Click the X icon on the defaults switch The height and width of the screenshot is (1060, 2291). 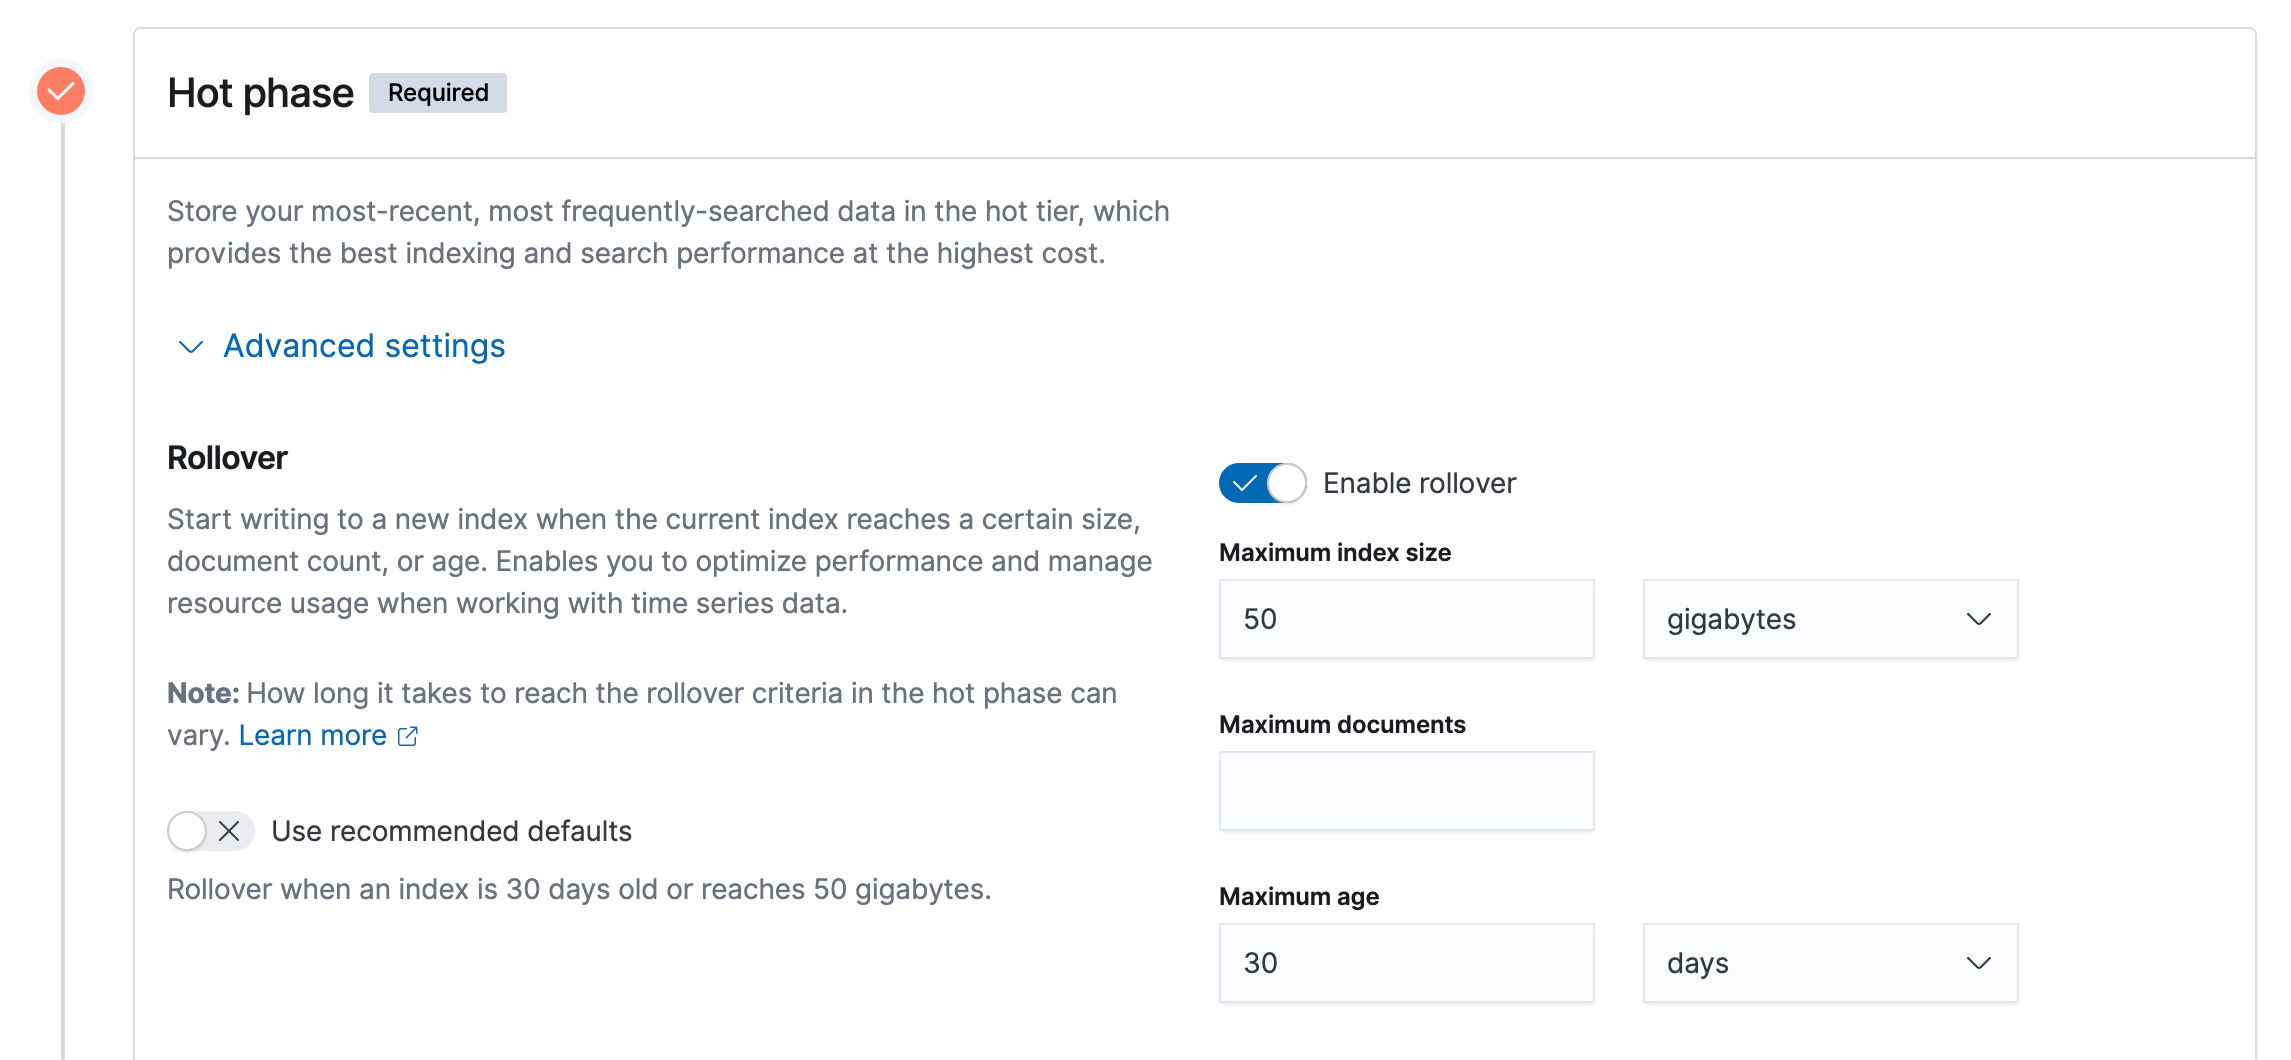tap(228, 831)
